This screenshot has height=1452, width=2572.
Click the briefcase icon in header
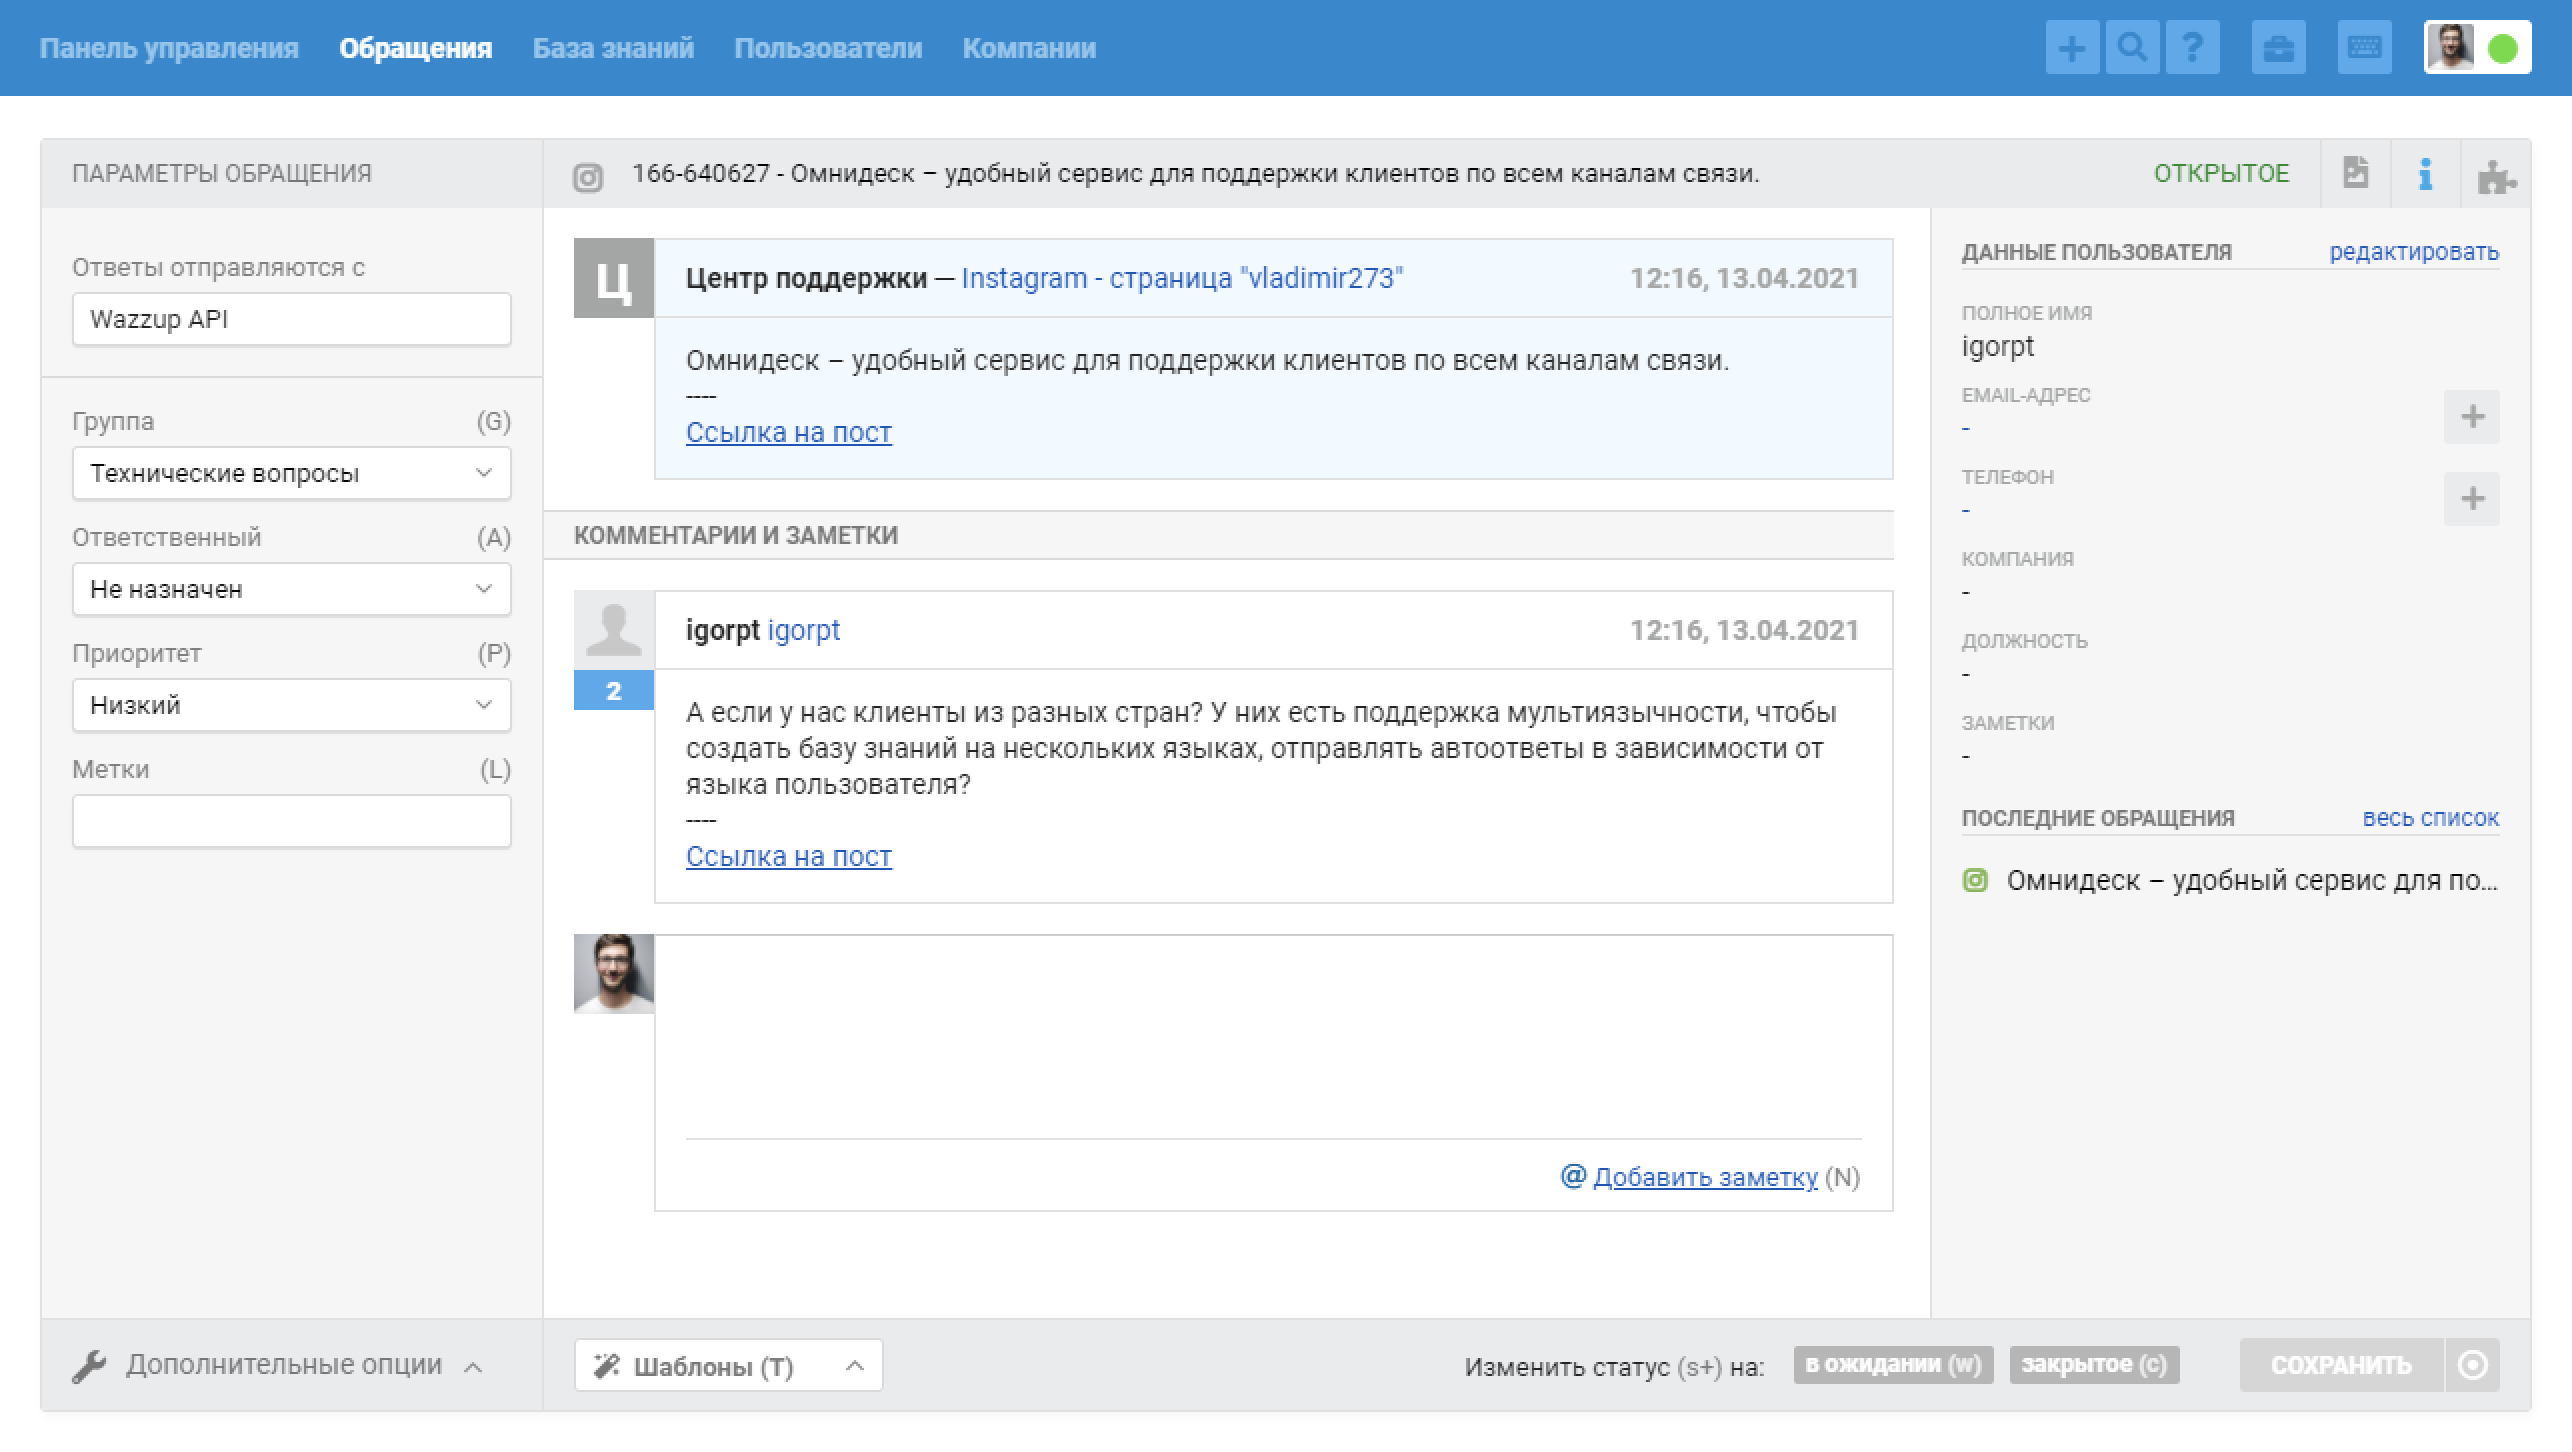point(2278,48)
